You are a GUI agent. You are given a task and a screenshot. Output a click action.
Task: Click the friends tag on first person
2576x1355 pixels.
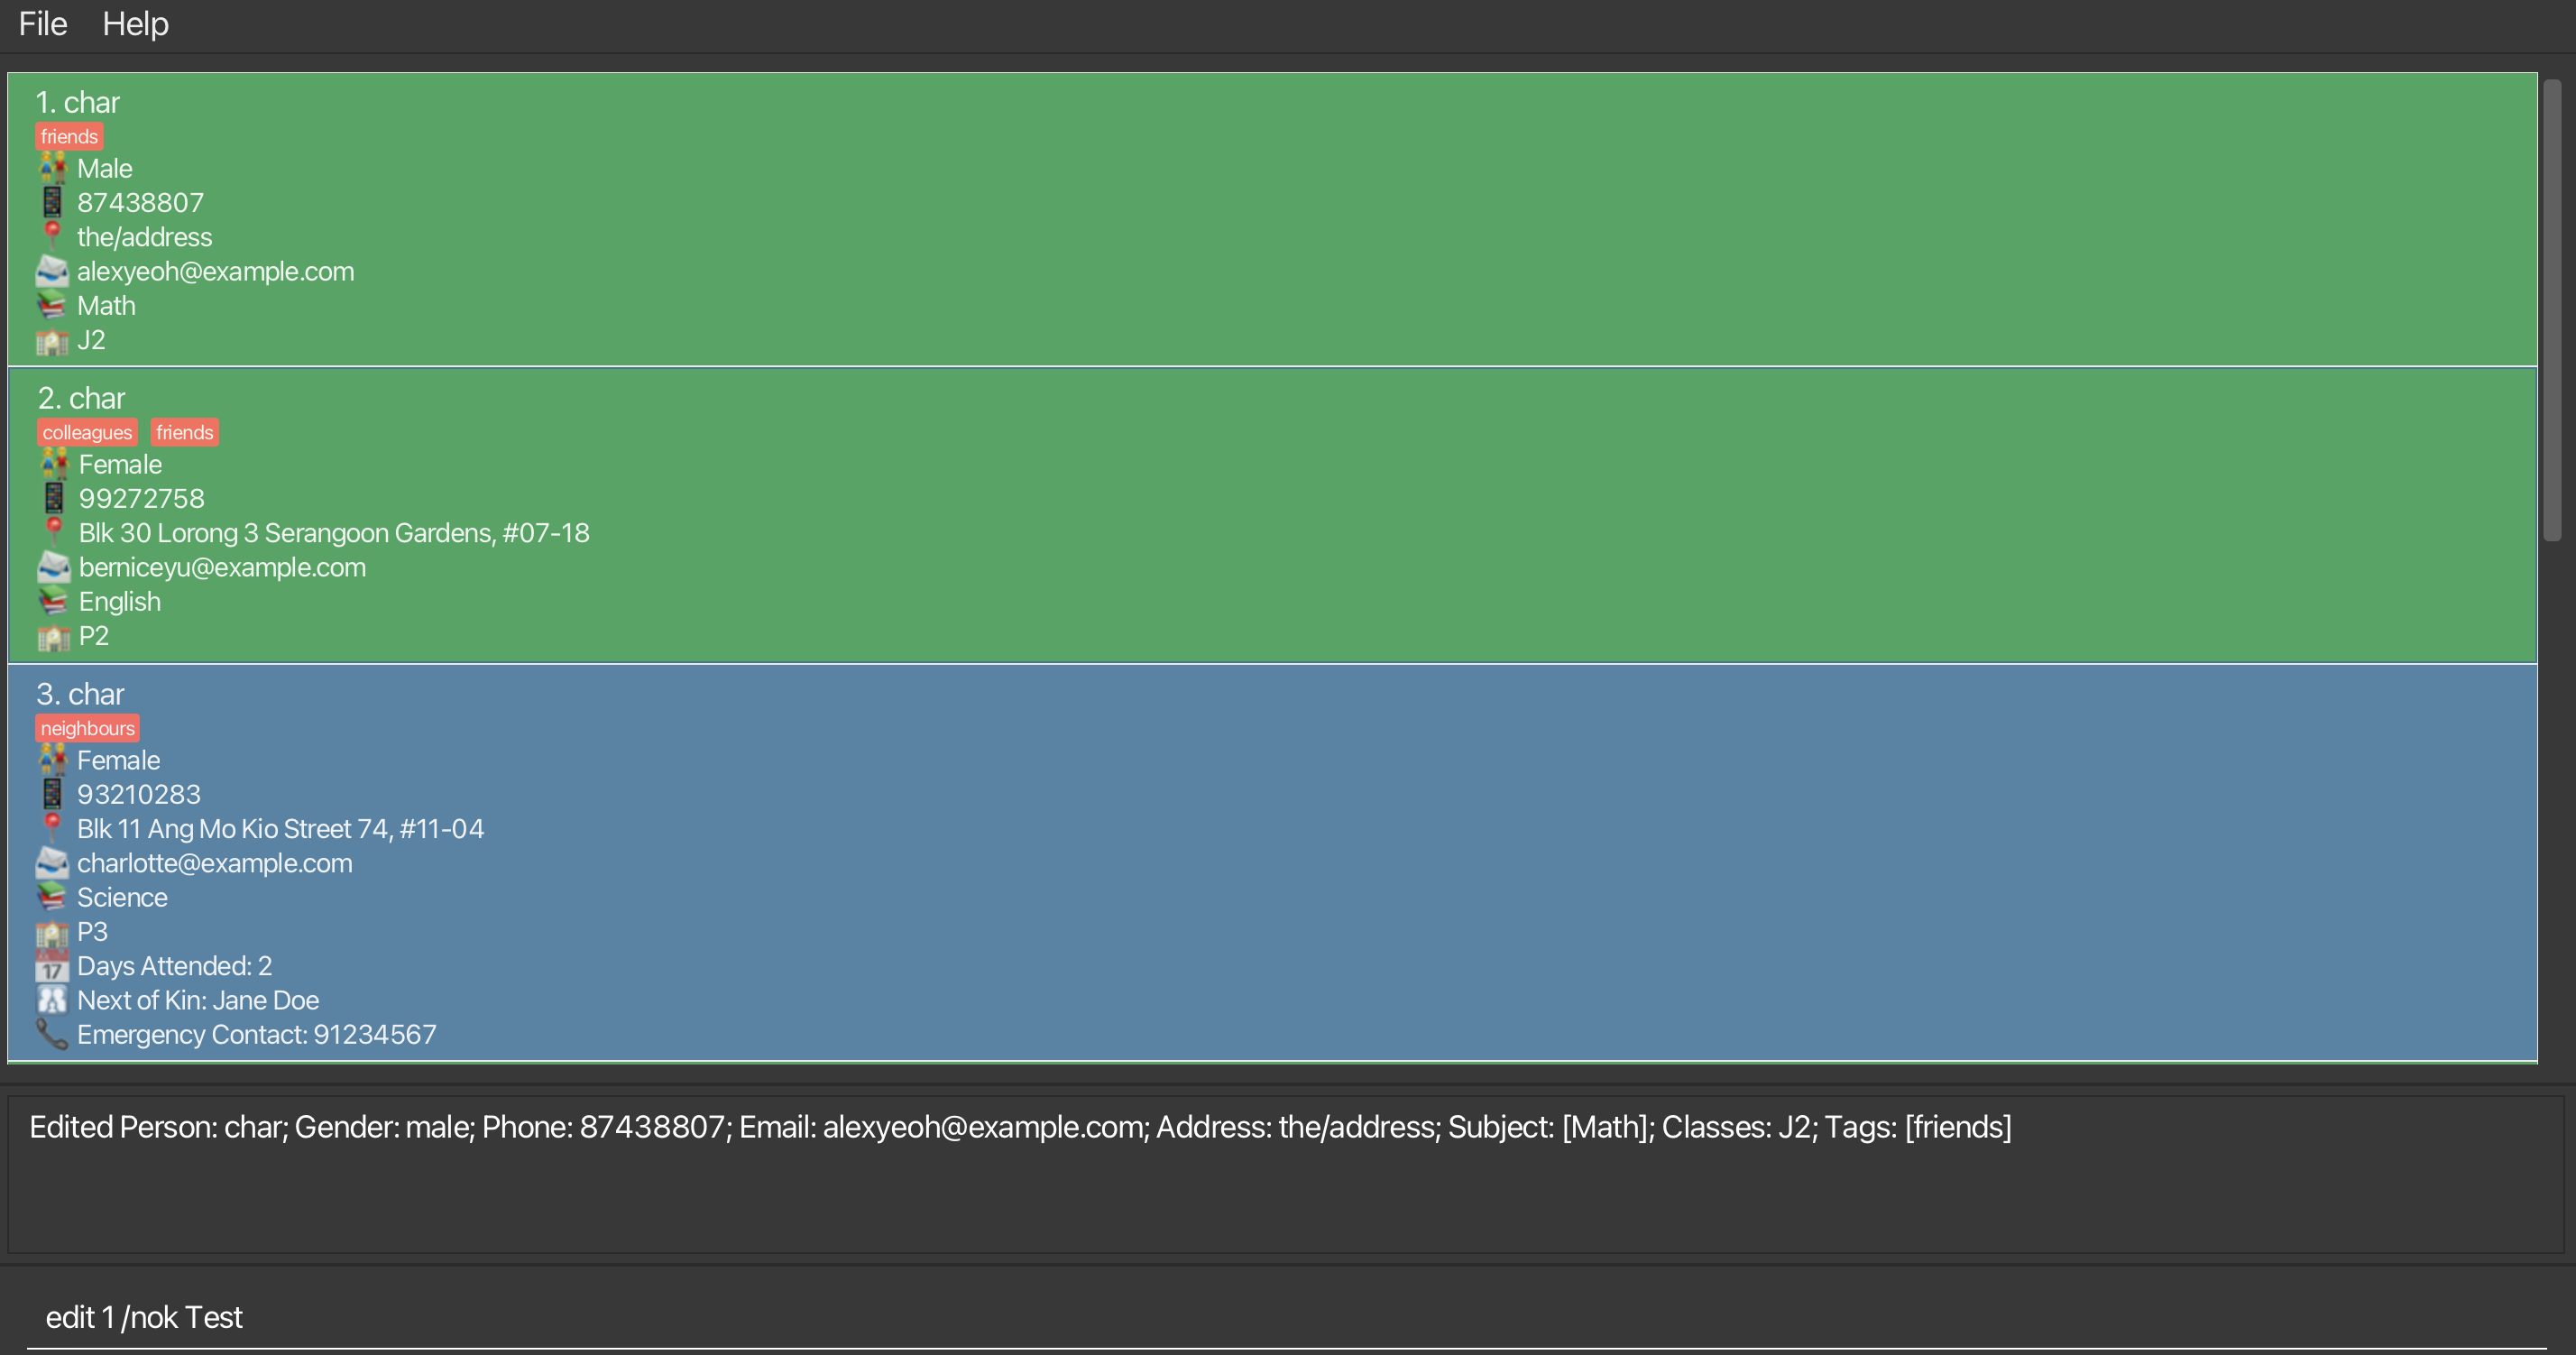tap(69, 136)
